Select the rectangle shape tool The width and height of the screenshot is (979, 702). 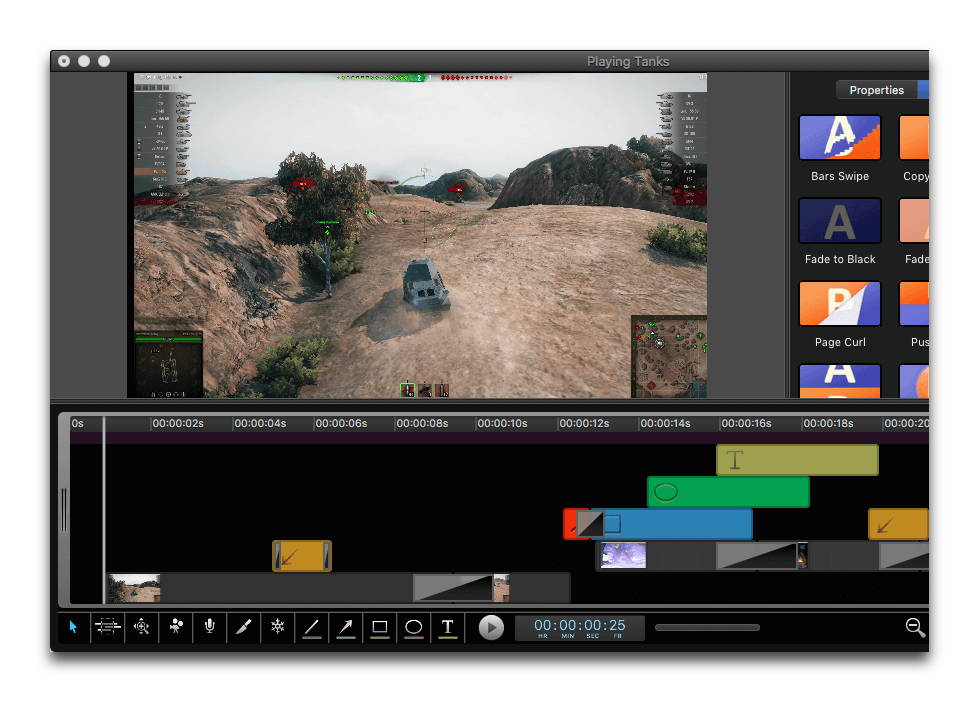tap(380, 627)
